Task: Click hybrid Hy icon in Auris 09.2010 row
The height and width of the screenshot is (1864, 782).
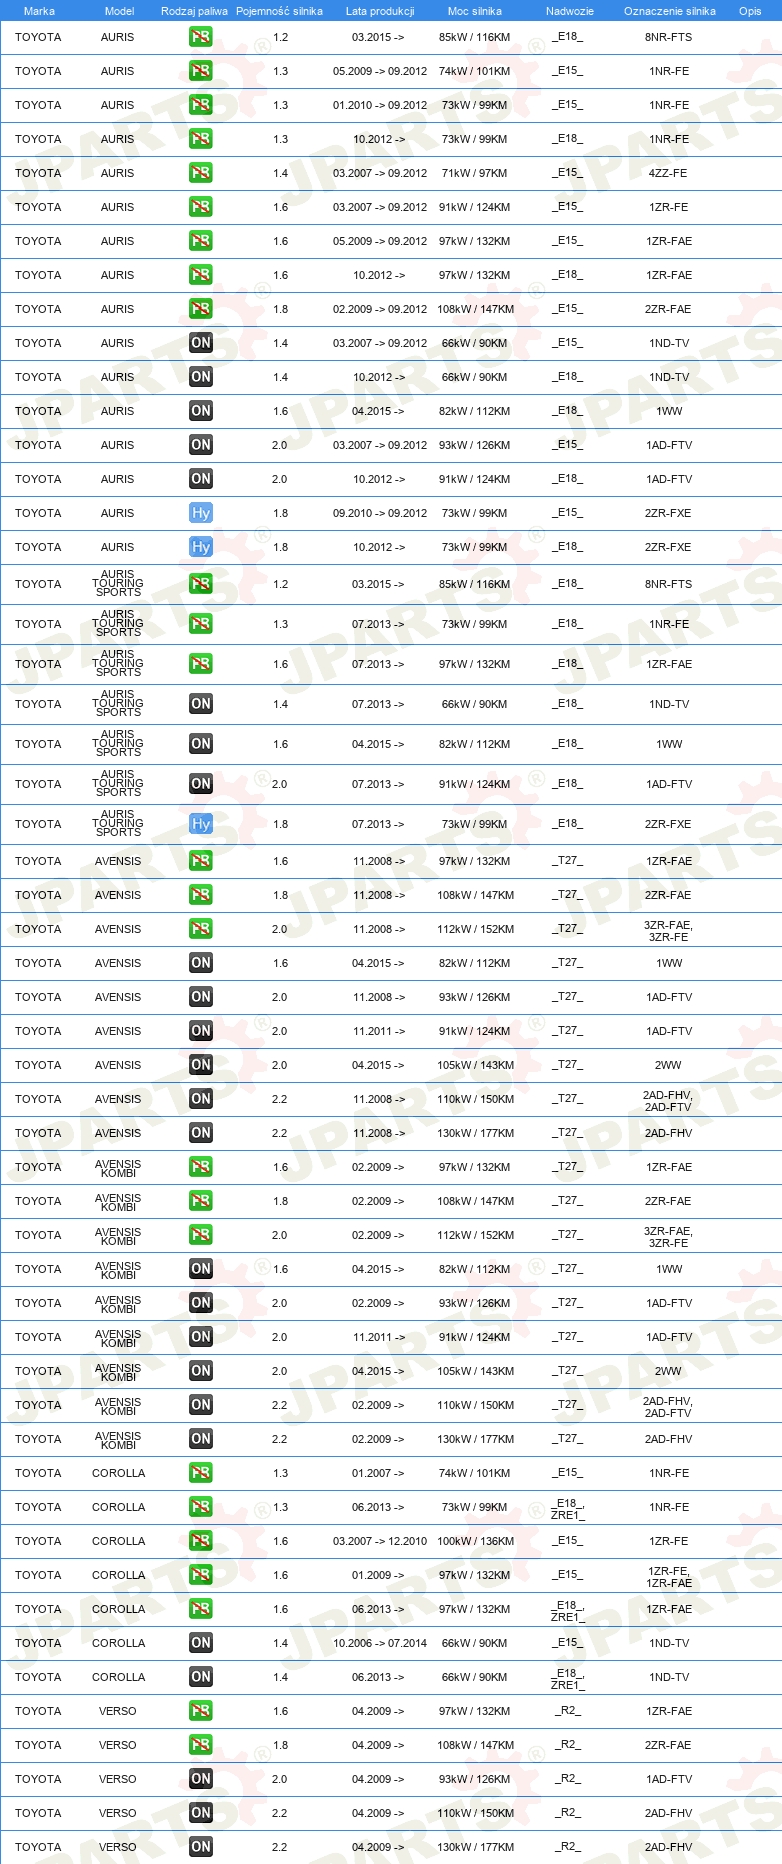Action: pyautogui.click(x=201, y=513)
